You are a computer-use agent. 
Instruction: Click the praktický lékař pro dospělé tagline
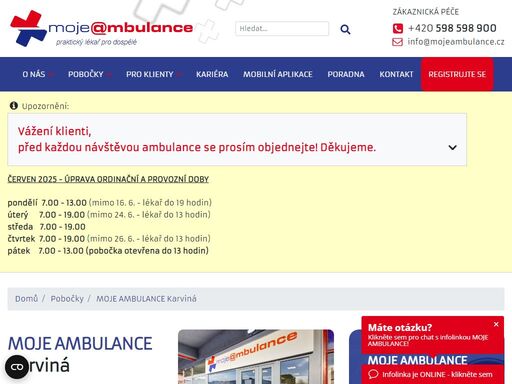96,42
